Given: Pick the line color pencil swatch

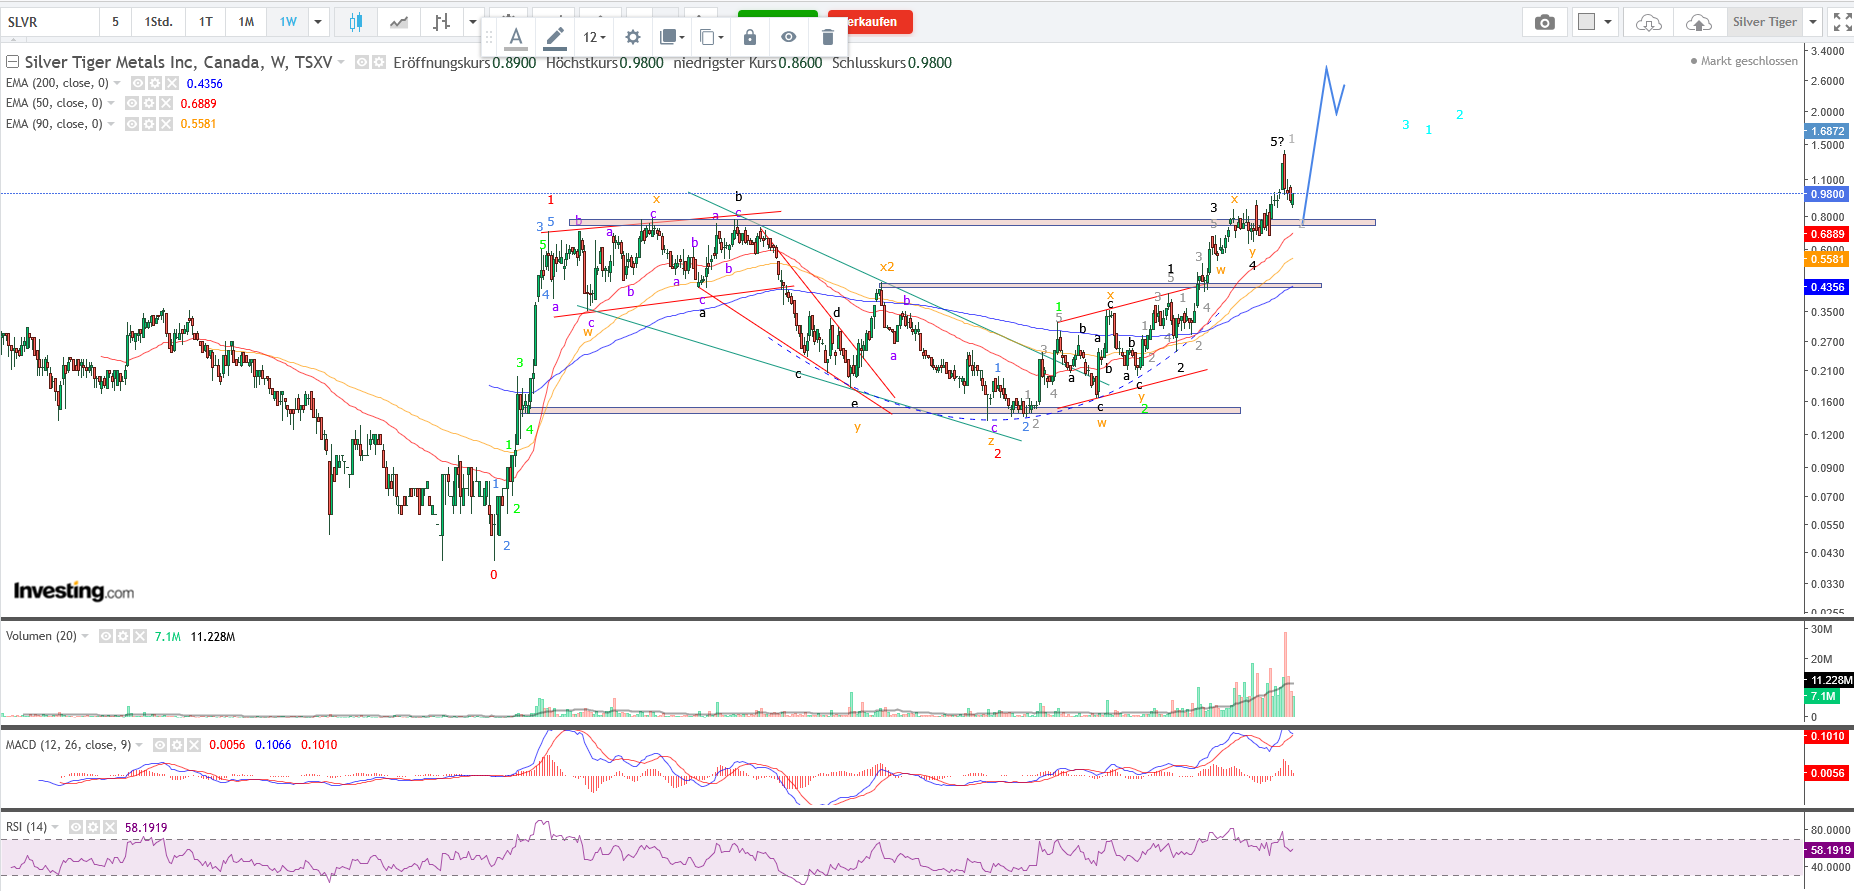Looking at the screenshot, I should (x=554, y=37).
